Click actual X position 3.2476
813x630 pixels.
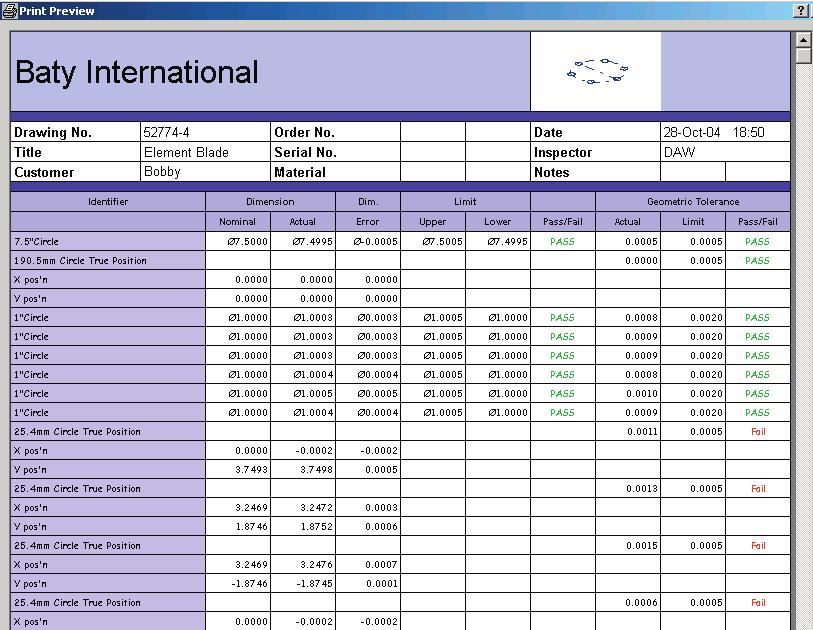[316, 565]
